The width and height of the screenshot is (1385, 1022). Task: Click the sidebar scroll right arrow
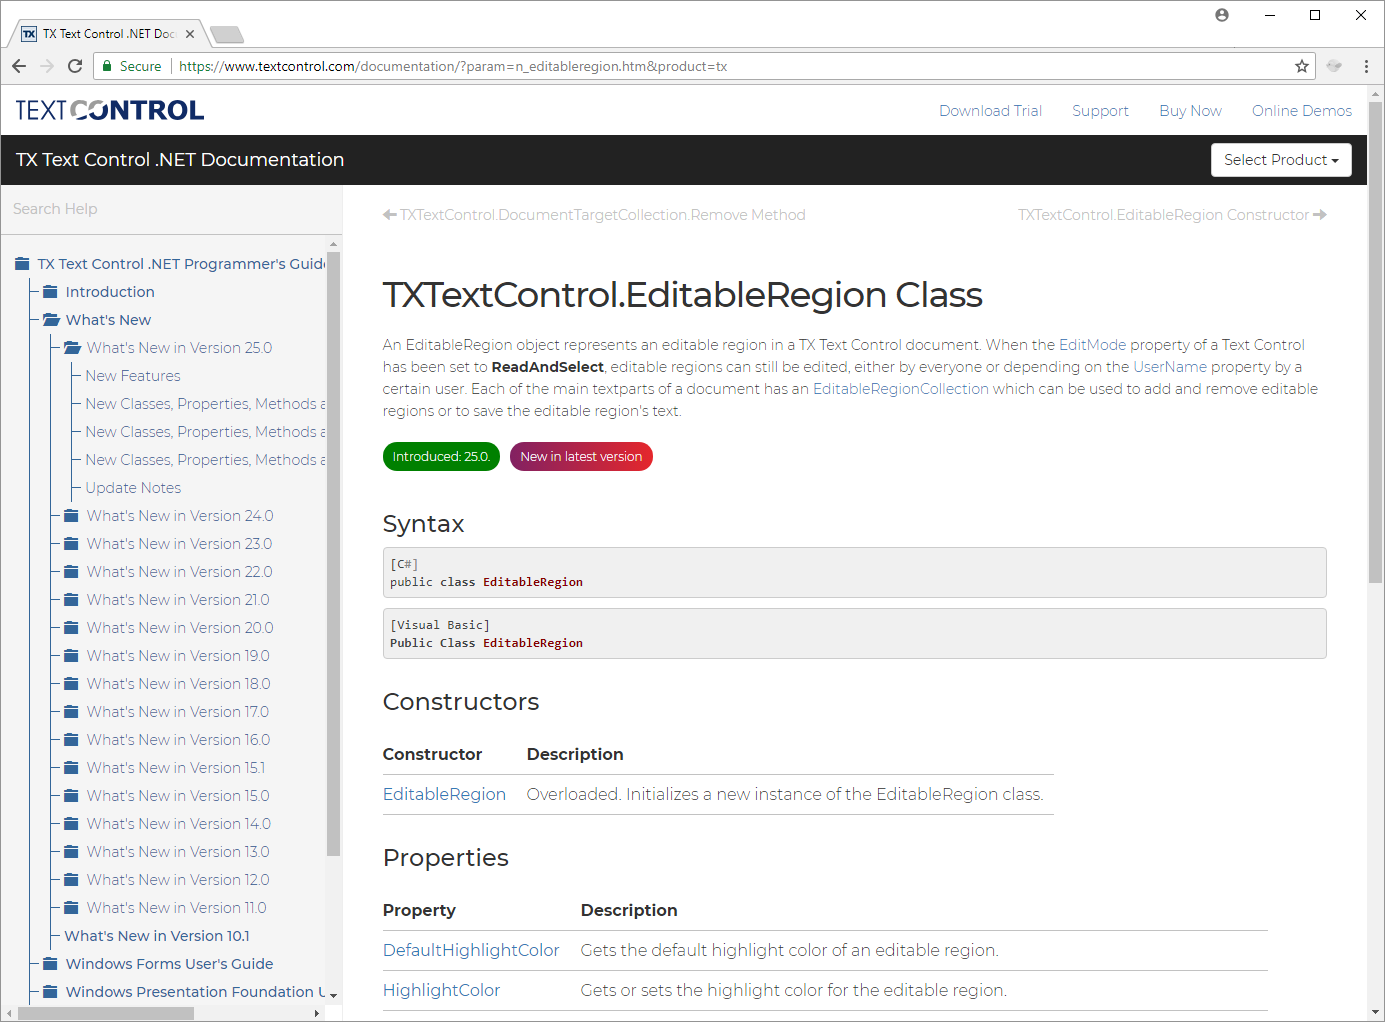[x=317, y=1013]
